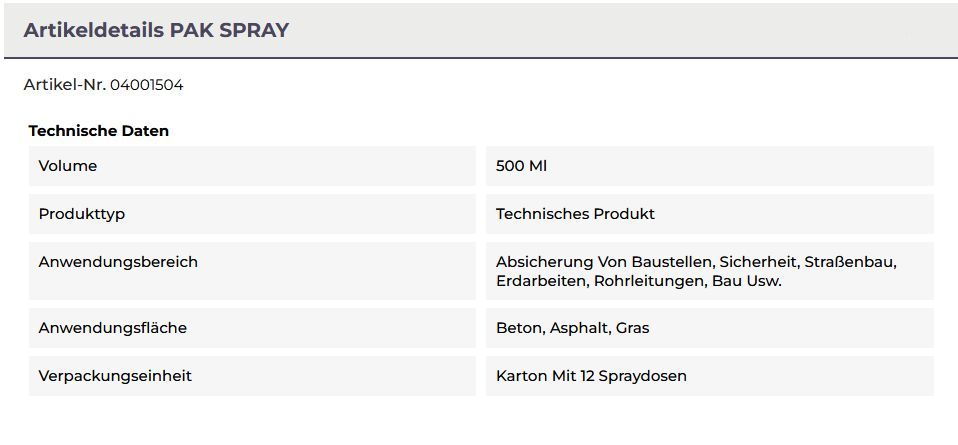Click the Anwendungsbereich row label

pos(118,262)
